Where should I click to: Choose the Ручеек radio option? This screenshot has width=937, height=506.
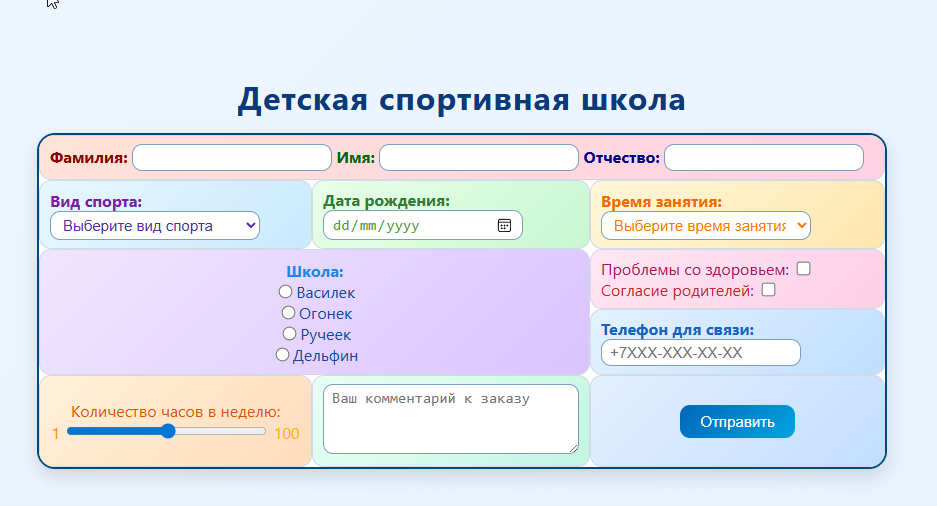289,333
